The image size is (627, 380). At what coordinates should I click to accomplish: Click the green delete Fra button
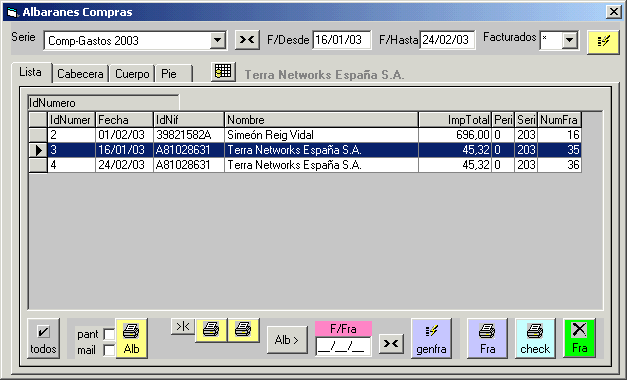579,338
